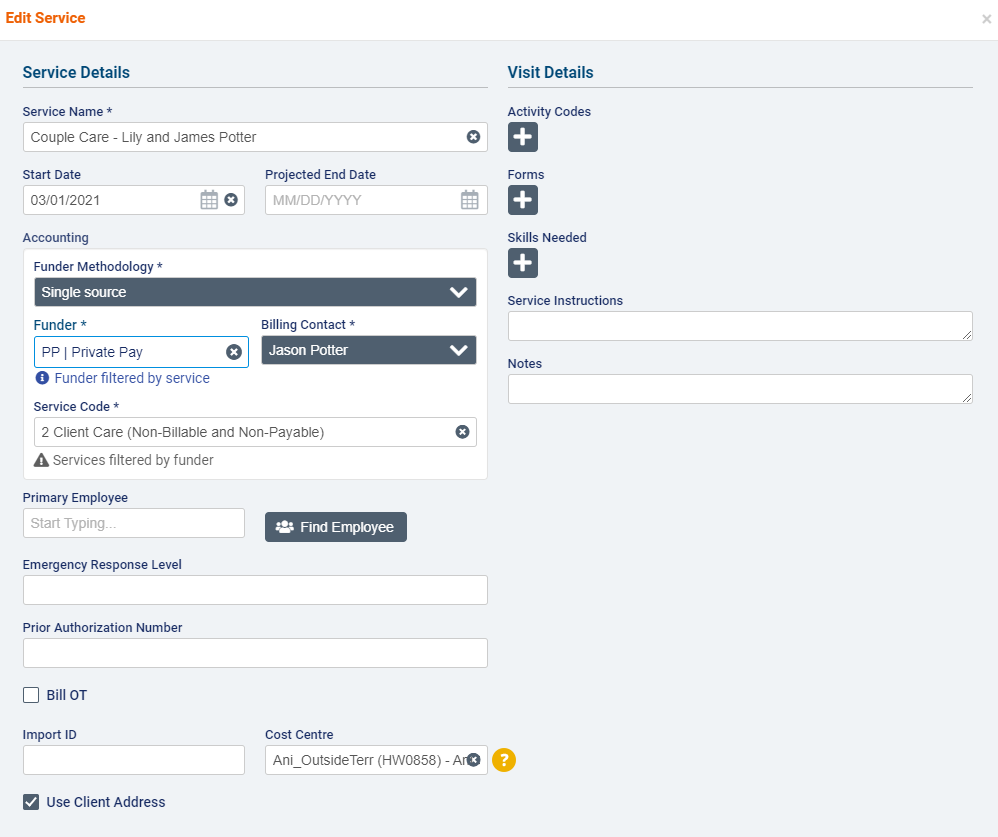Uncheck Use Client Address

pos(30,801)
